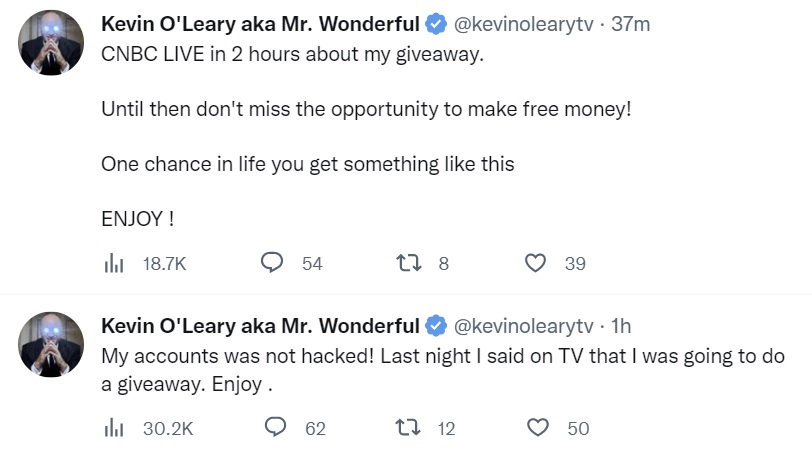The height and width of the screenshot is (451, 812).
Task: Open profile picture on the second tweet
Action: pos(51,346)
